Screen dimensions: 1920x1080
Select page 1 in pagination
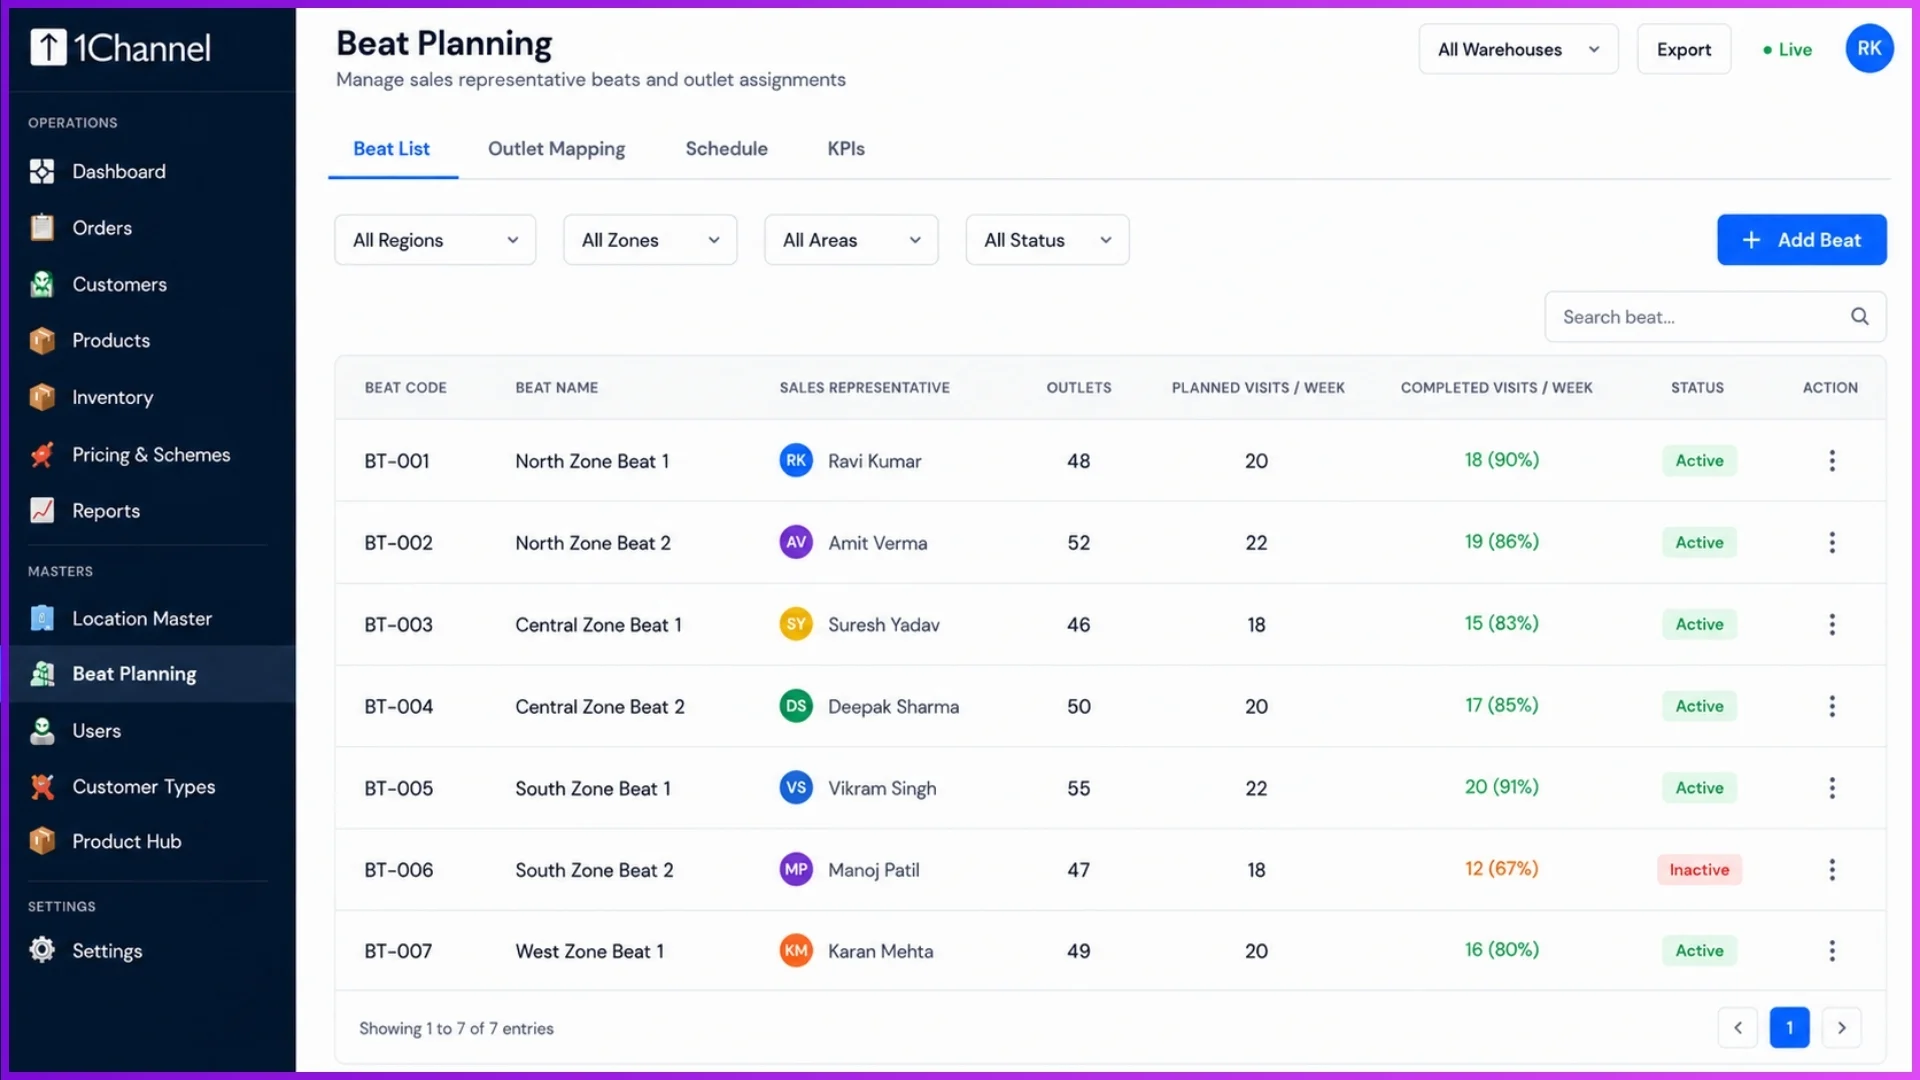click(1789, 1028)
